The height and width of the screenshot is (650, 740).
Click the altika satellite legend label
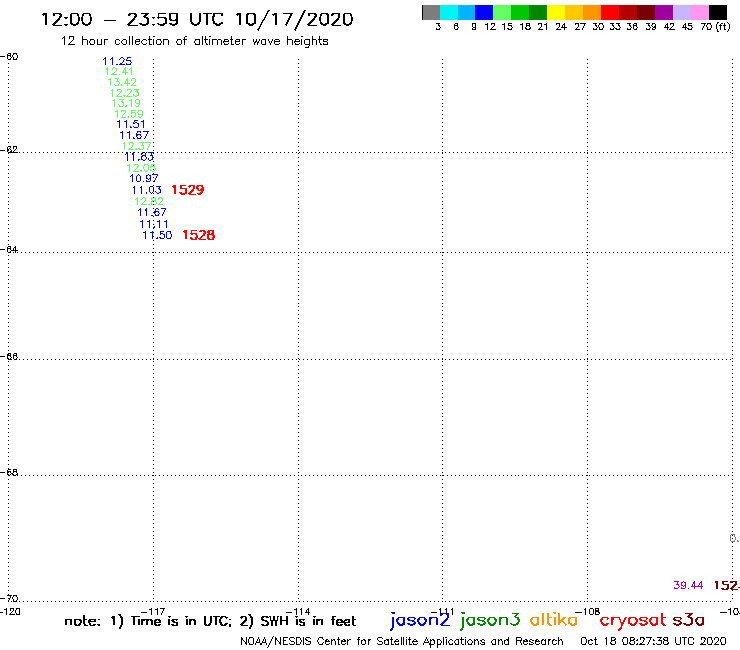[554, 620]
